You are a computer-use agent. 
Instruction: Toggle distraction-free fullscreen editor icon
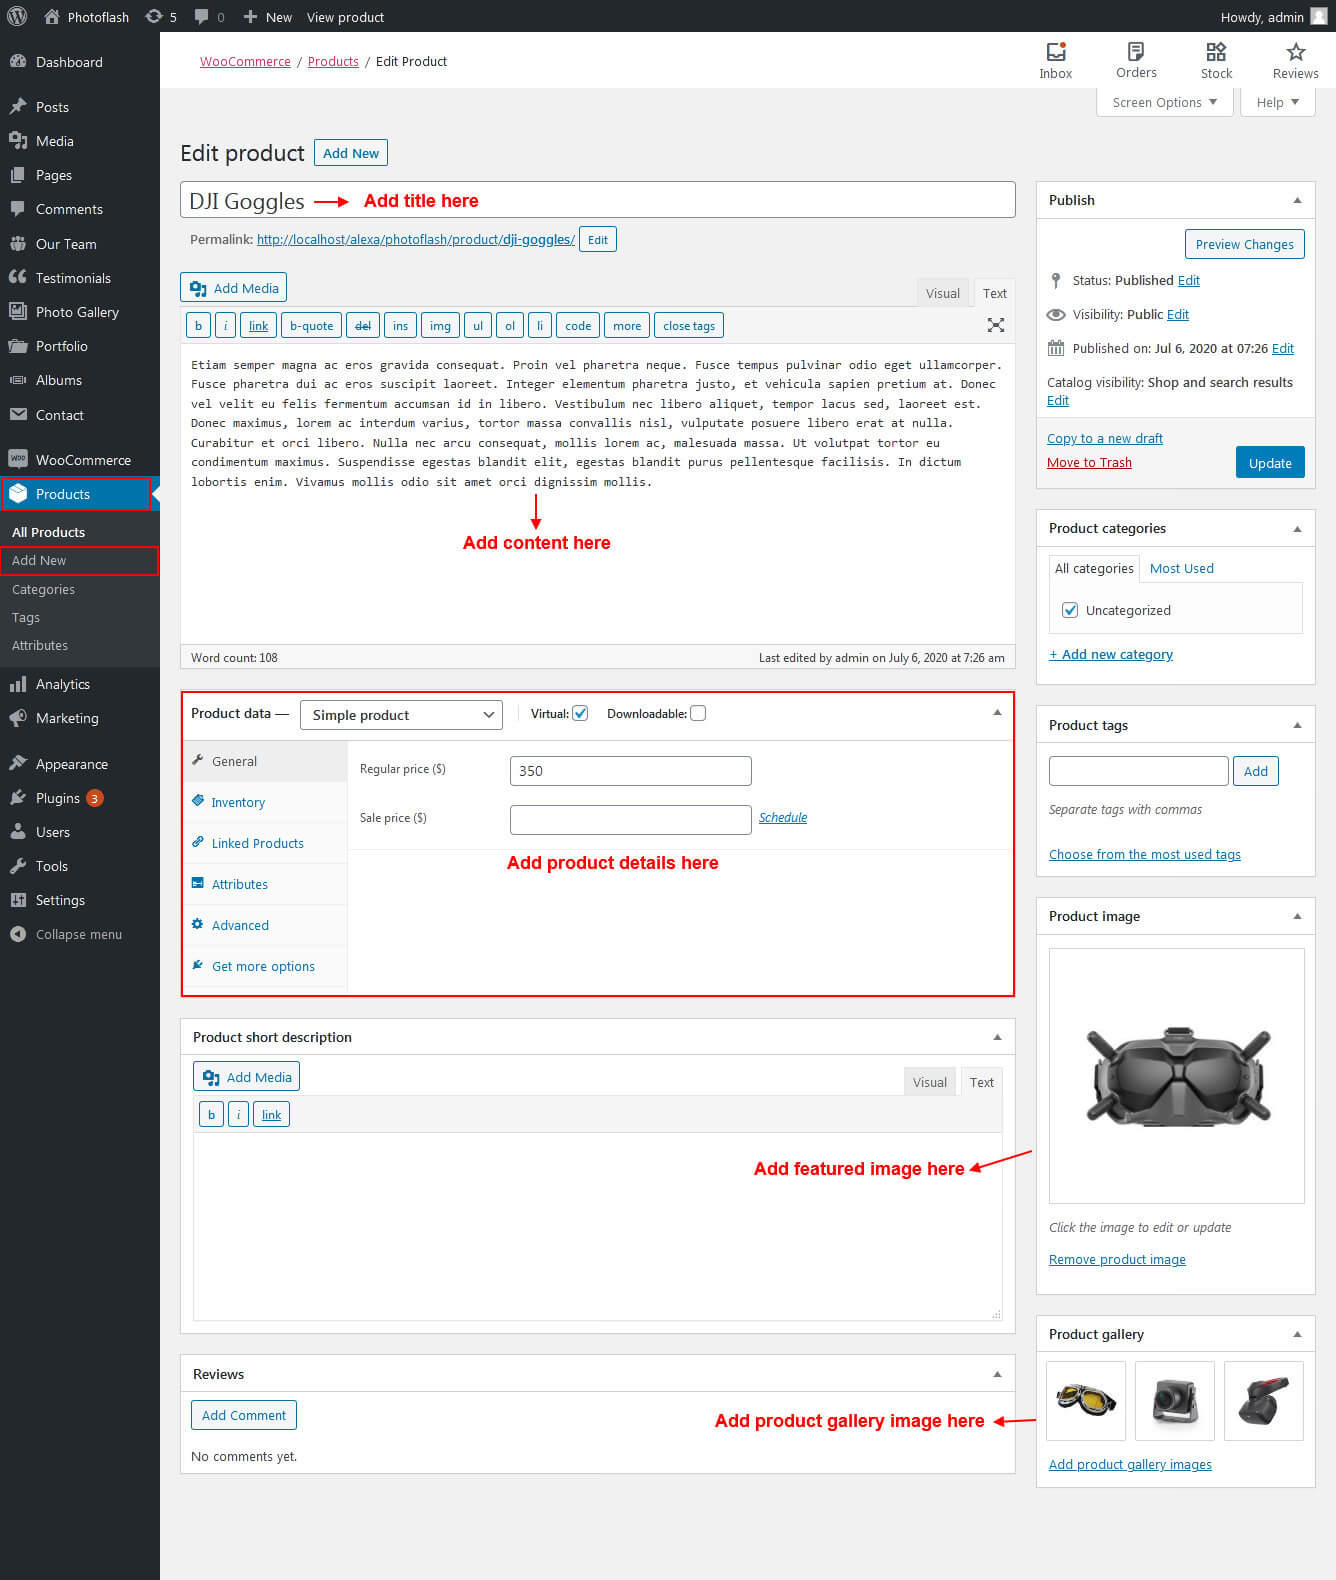pyautogui.click(x=996, y=325)
